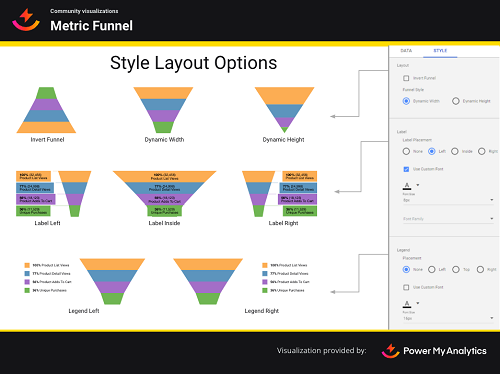Click 'Visualization provided by:' text
Viewport: 500px width, 374px height.
click(x=322, y=351)
